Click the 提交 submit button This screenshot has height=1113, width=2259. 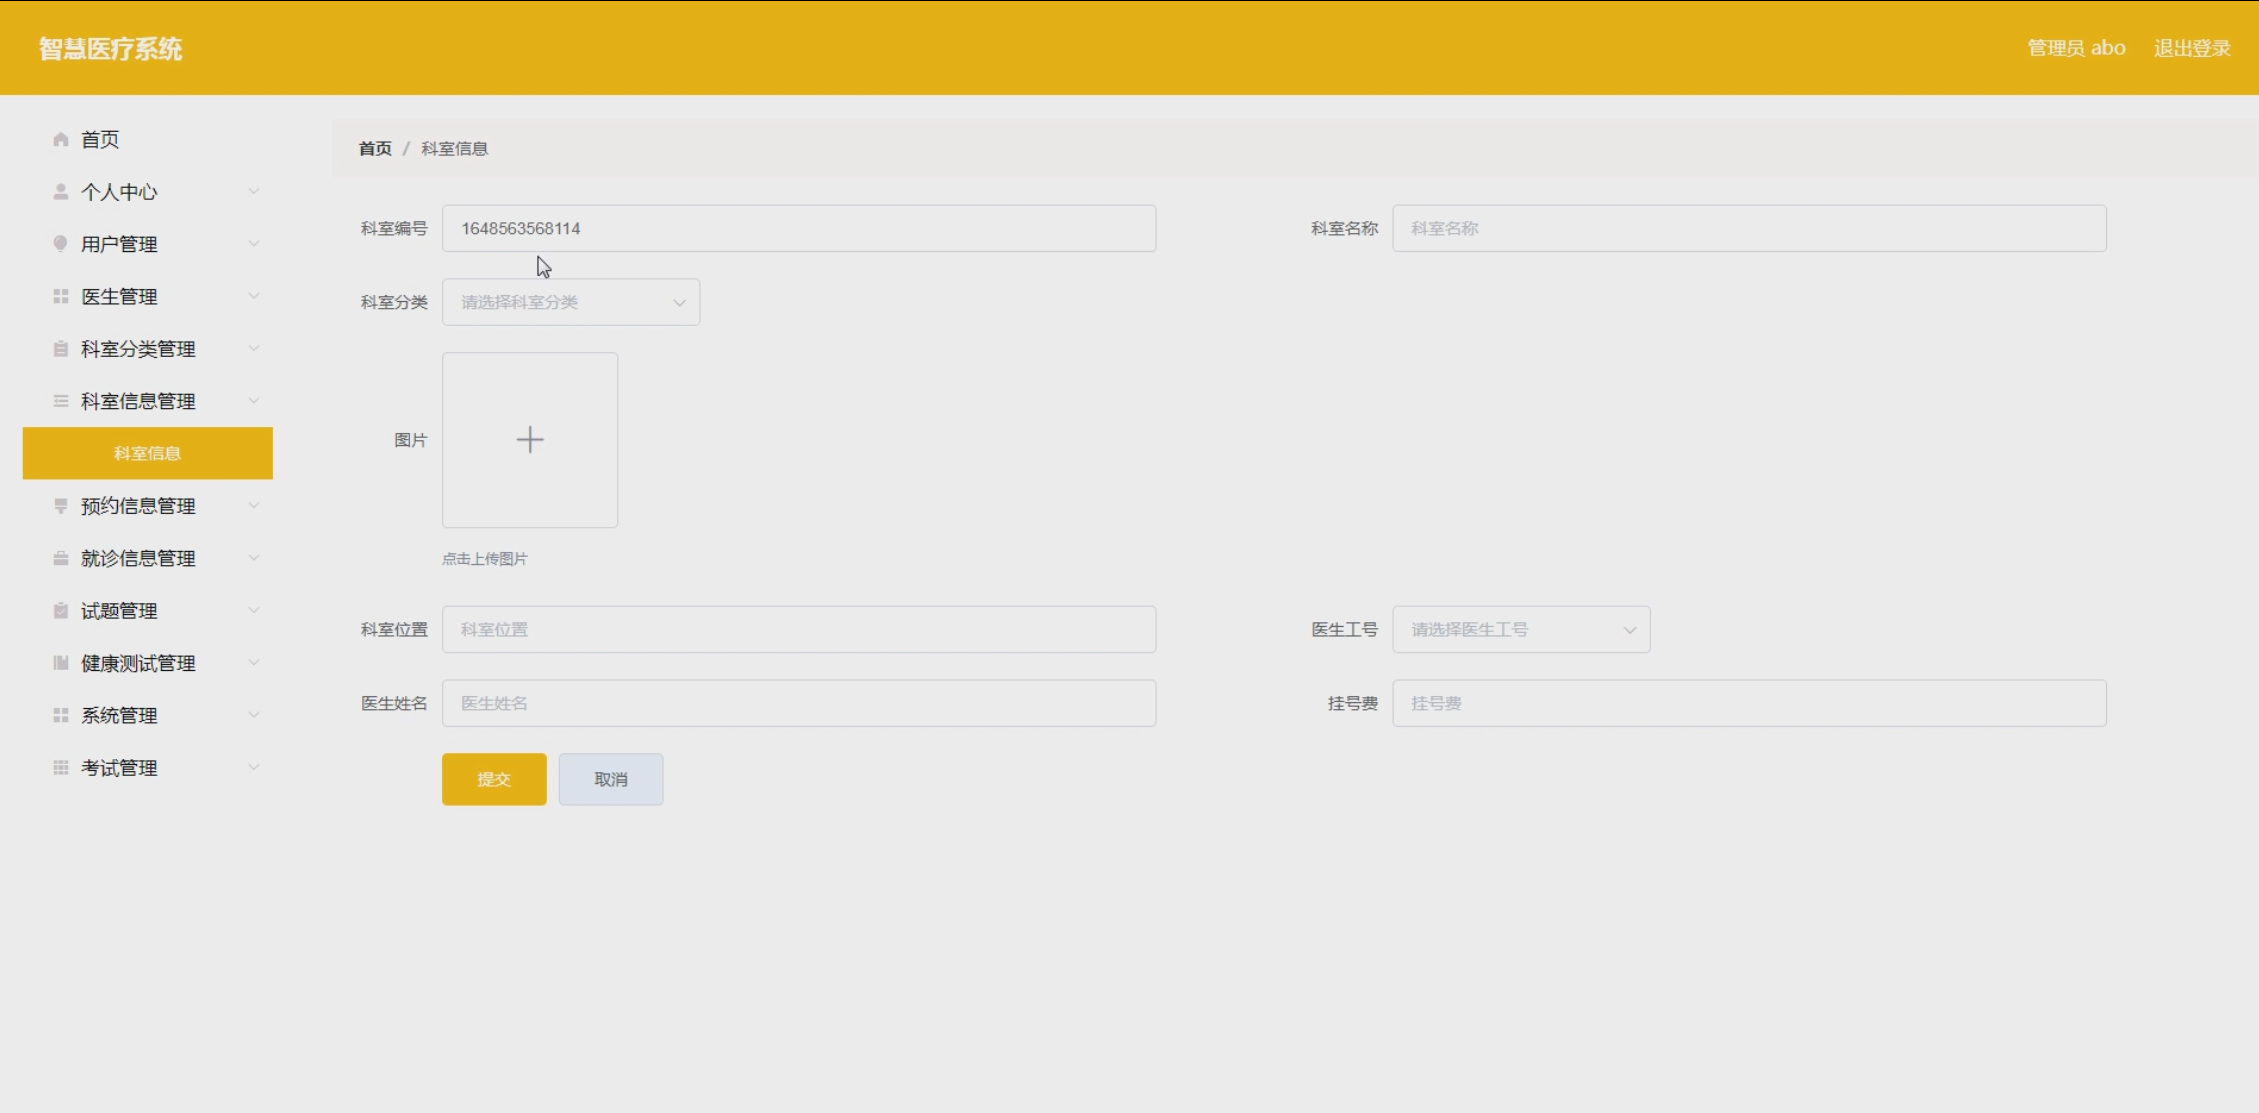click(x=494, y=779)
